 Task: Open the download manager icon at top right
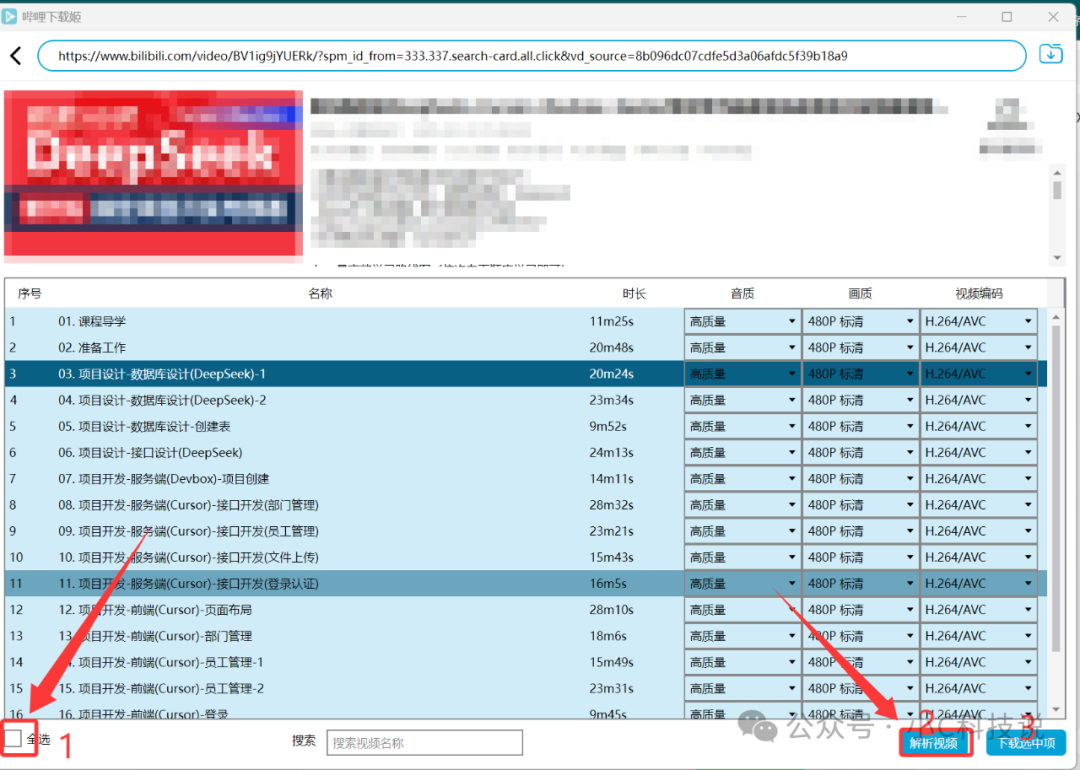(x=1050, y=54)
